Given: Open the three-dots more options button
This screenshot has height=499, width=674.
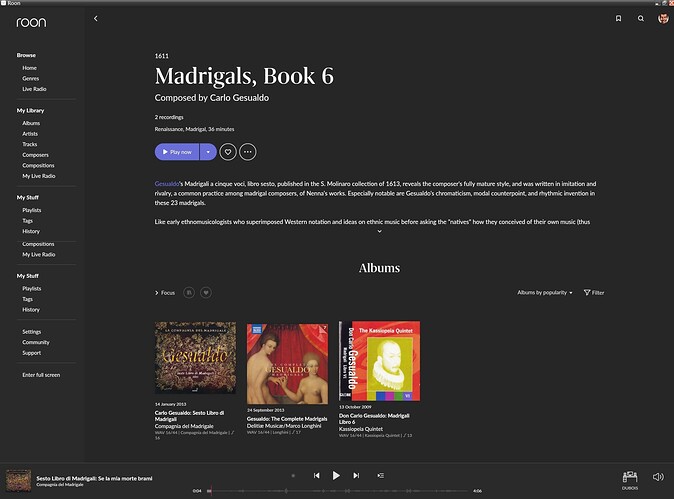Looking at the screenshot, I should [248, 152].
